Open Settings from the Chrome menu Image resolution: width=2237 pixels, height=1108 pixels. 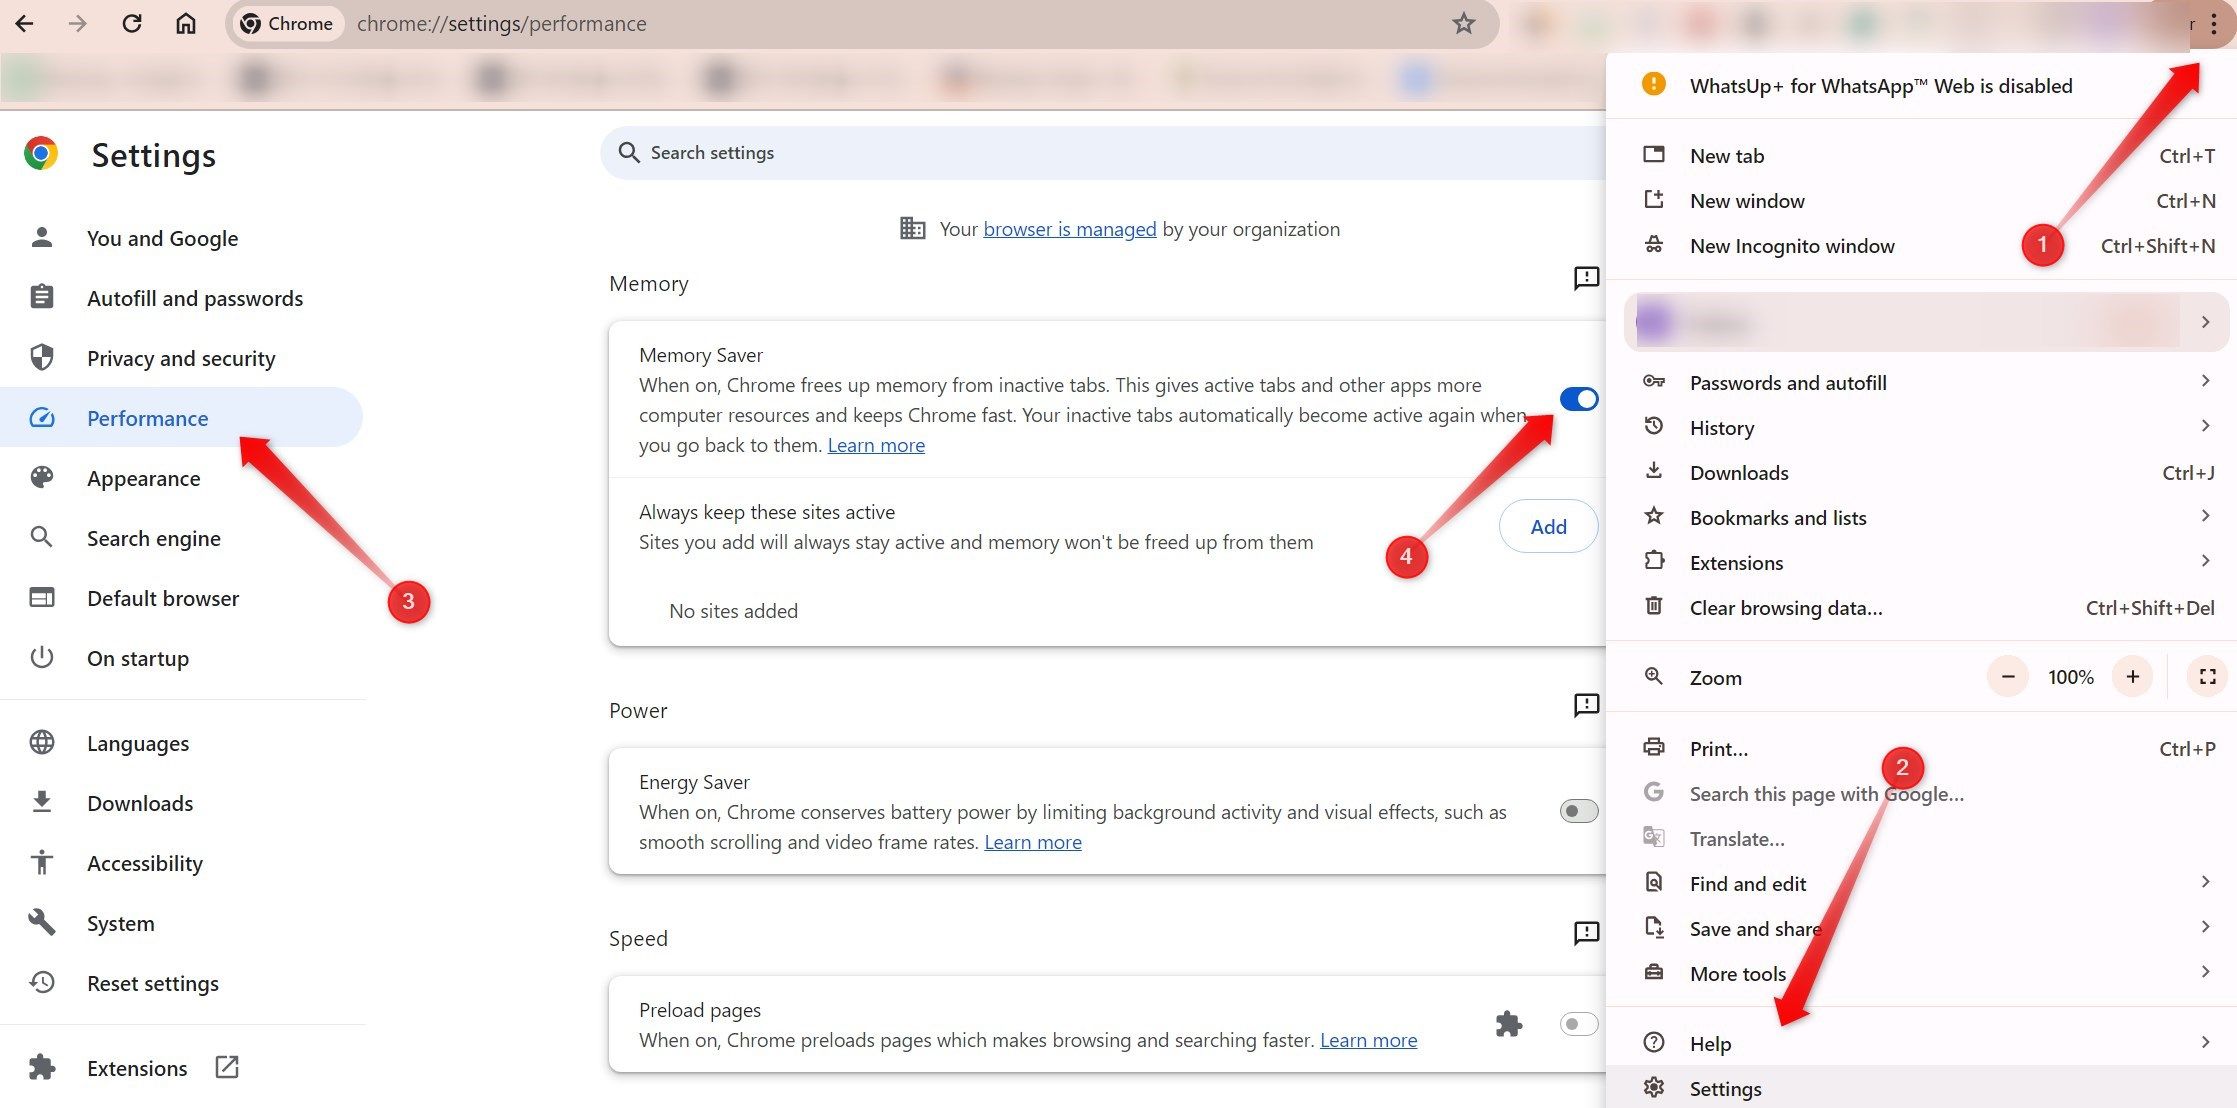(x=1725, y=1088)
